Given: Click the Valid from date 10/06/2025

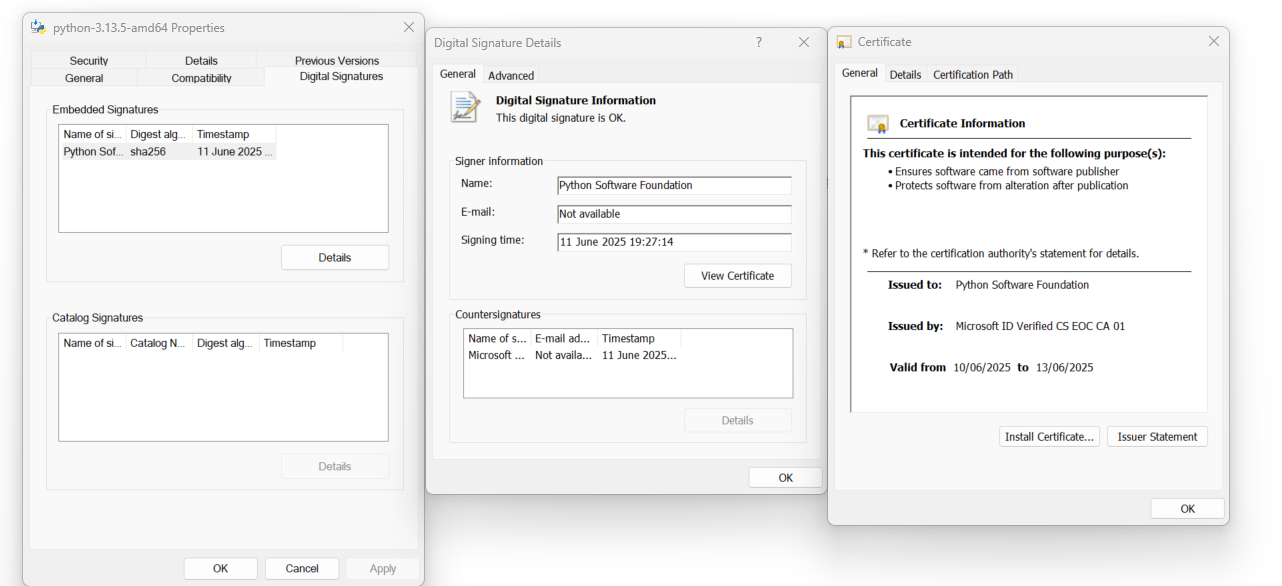Looking at the screenshot, I should point(982,368).
